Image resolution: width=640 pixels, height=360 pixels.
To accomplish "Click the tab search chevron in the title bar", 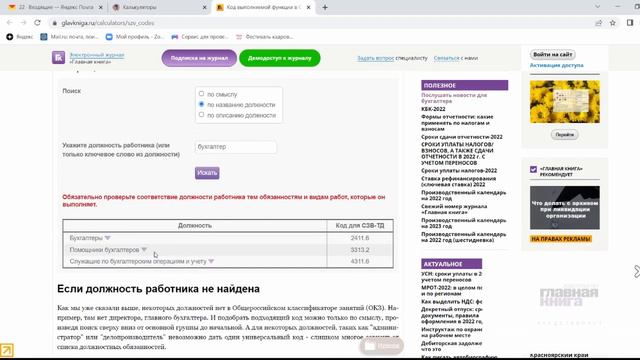I will (x=598, y=7).
